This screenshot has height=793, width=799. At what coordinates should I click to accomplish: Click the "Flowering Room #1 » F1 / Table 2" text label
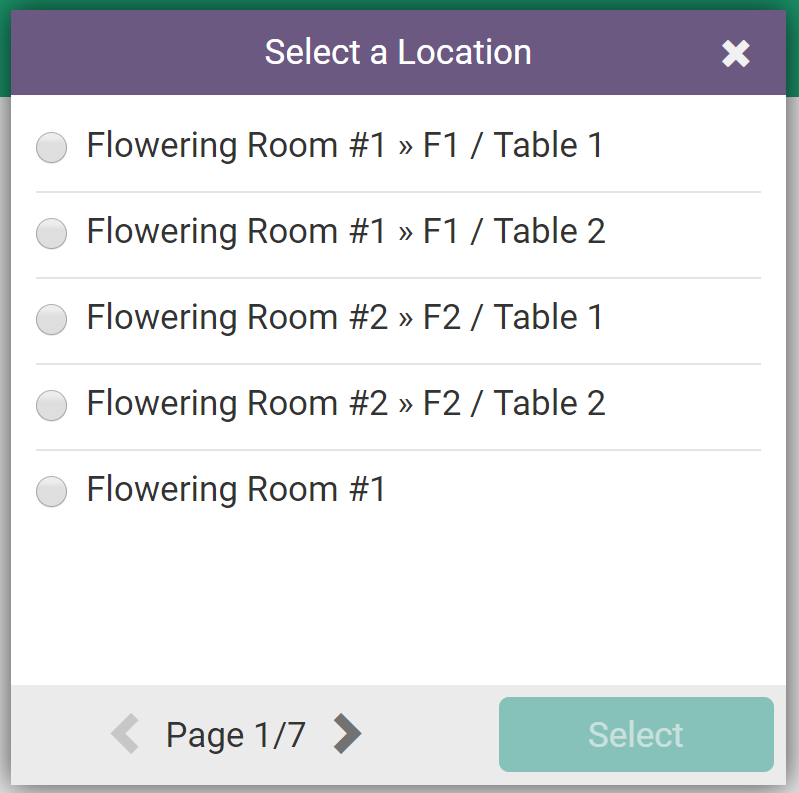(x=345, y=232)
